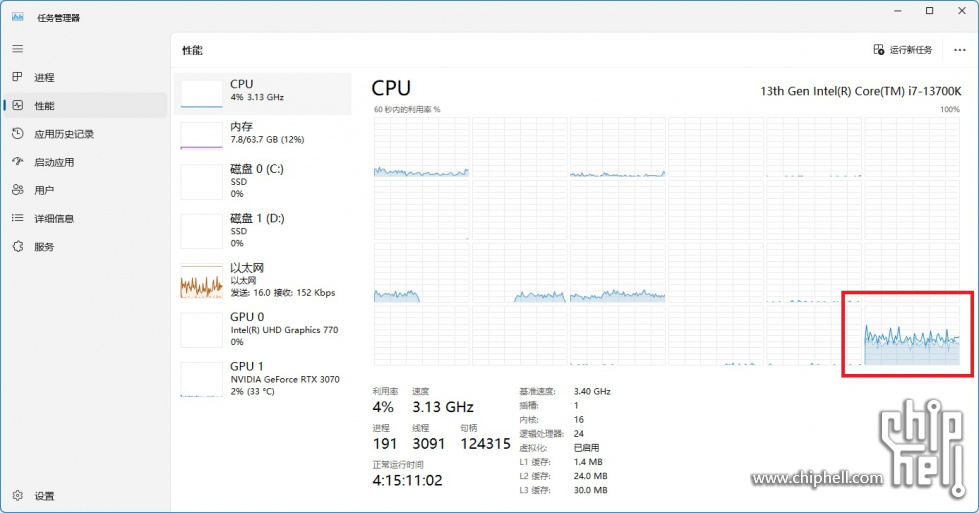
Task: Click the highlighted busy logical processor graph
Action: point(912,335)
